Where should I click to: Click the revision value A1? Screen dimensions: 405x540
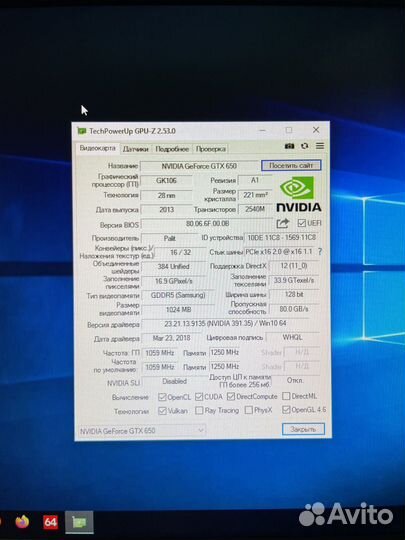255,180
